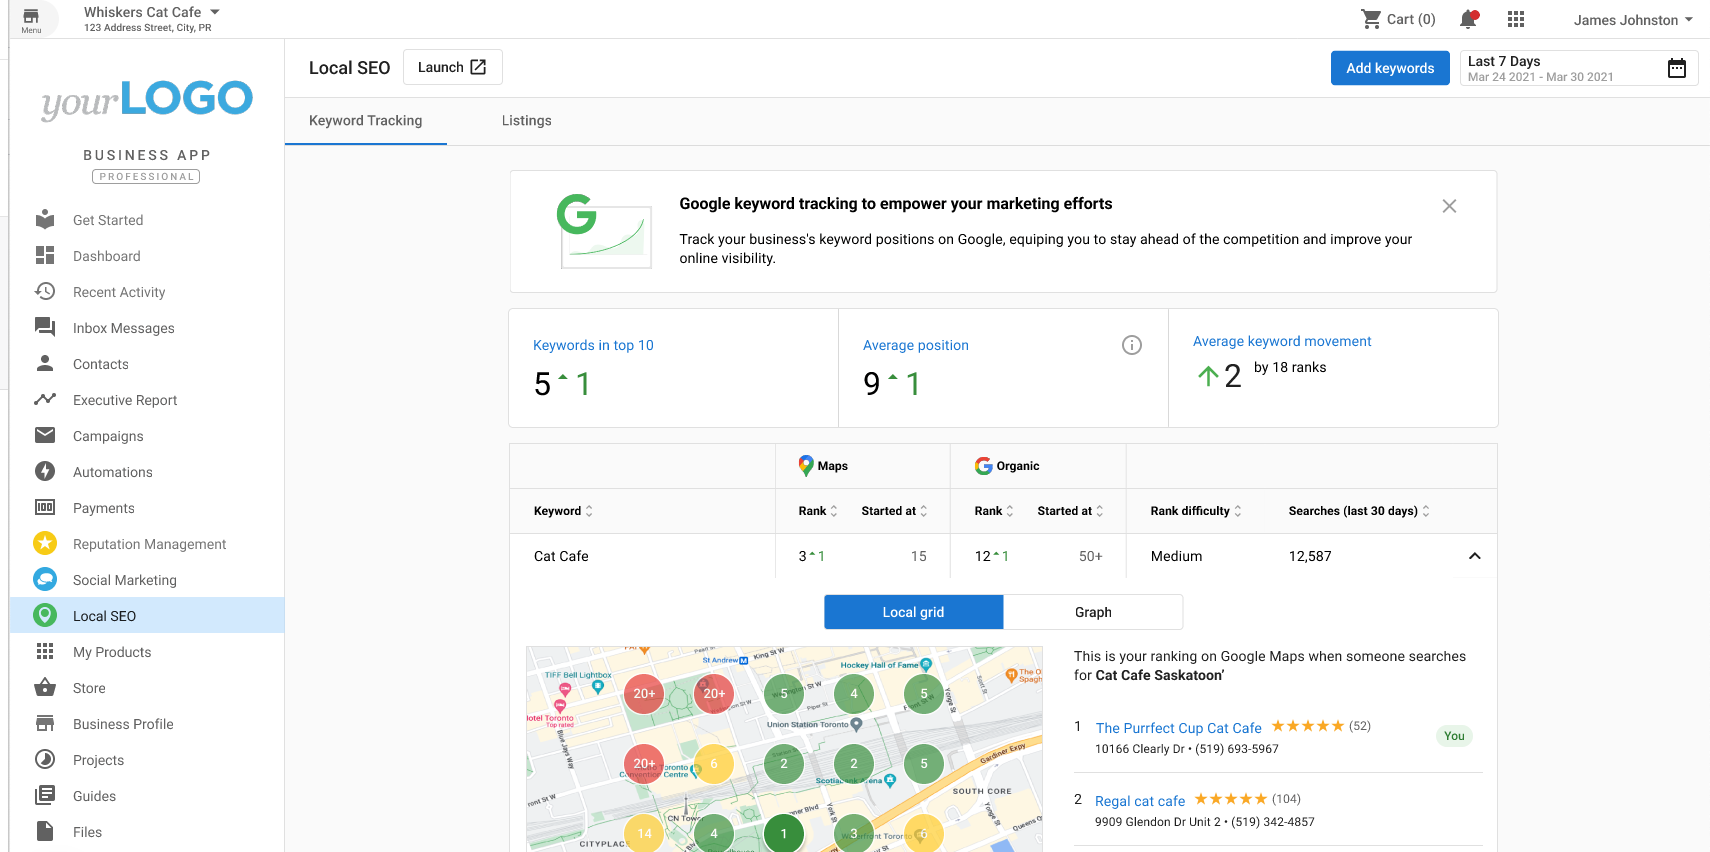
Task: Sort by Maps Rank column
Action: point(818,511)
